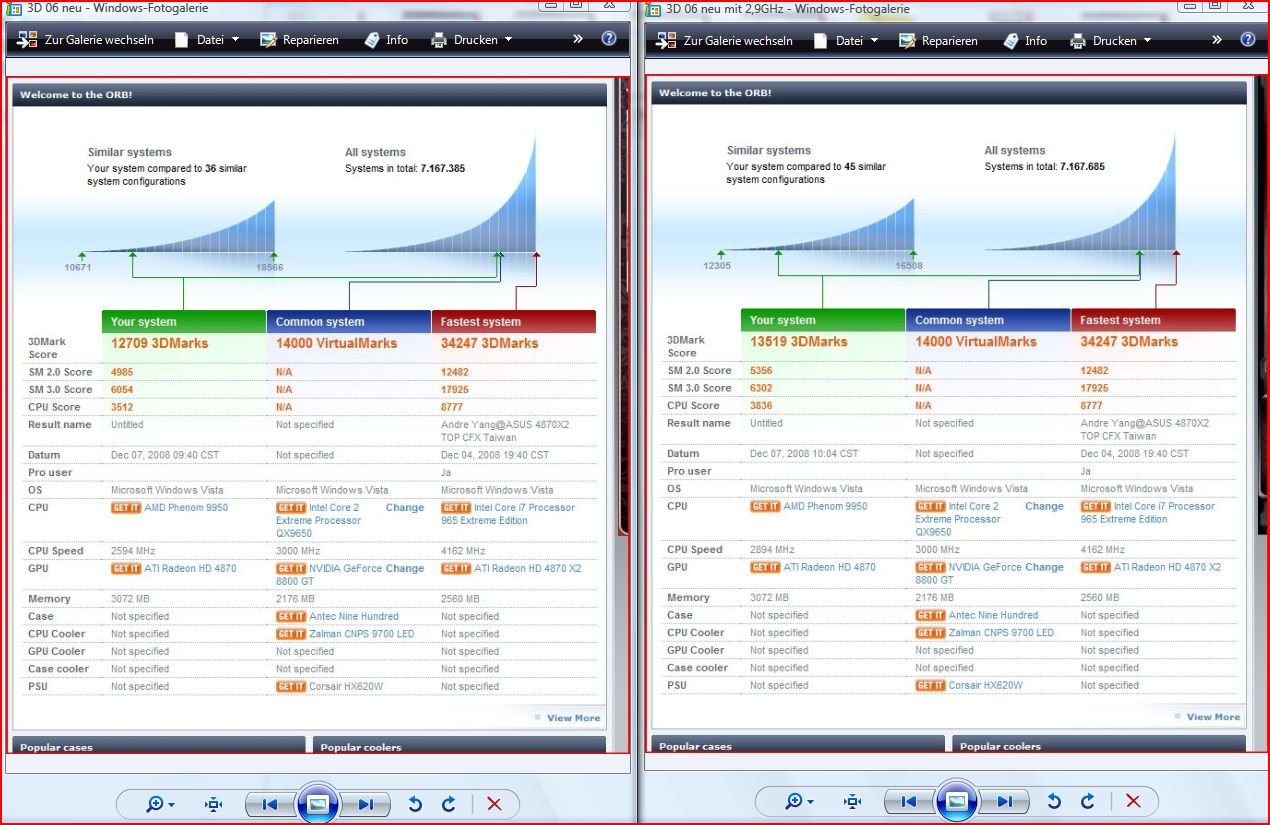Click Change next to NVIDIA GeForce, right 2,9GHz image

click(x=1044, y=567)
